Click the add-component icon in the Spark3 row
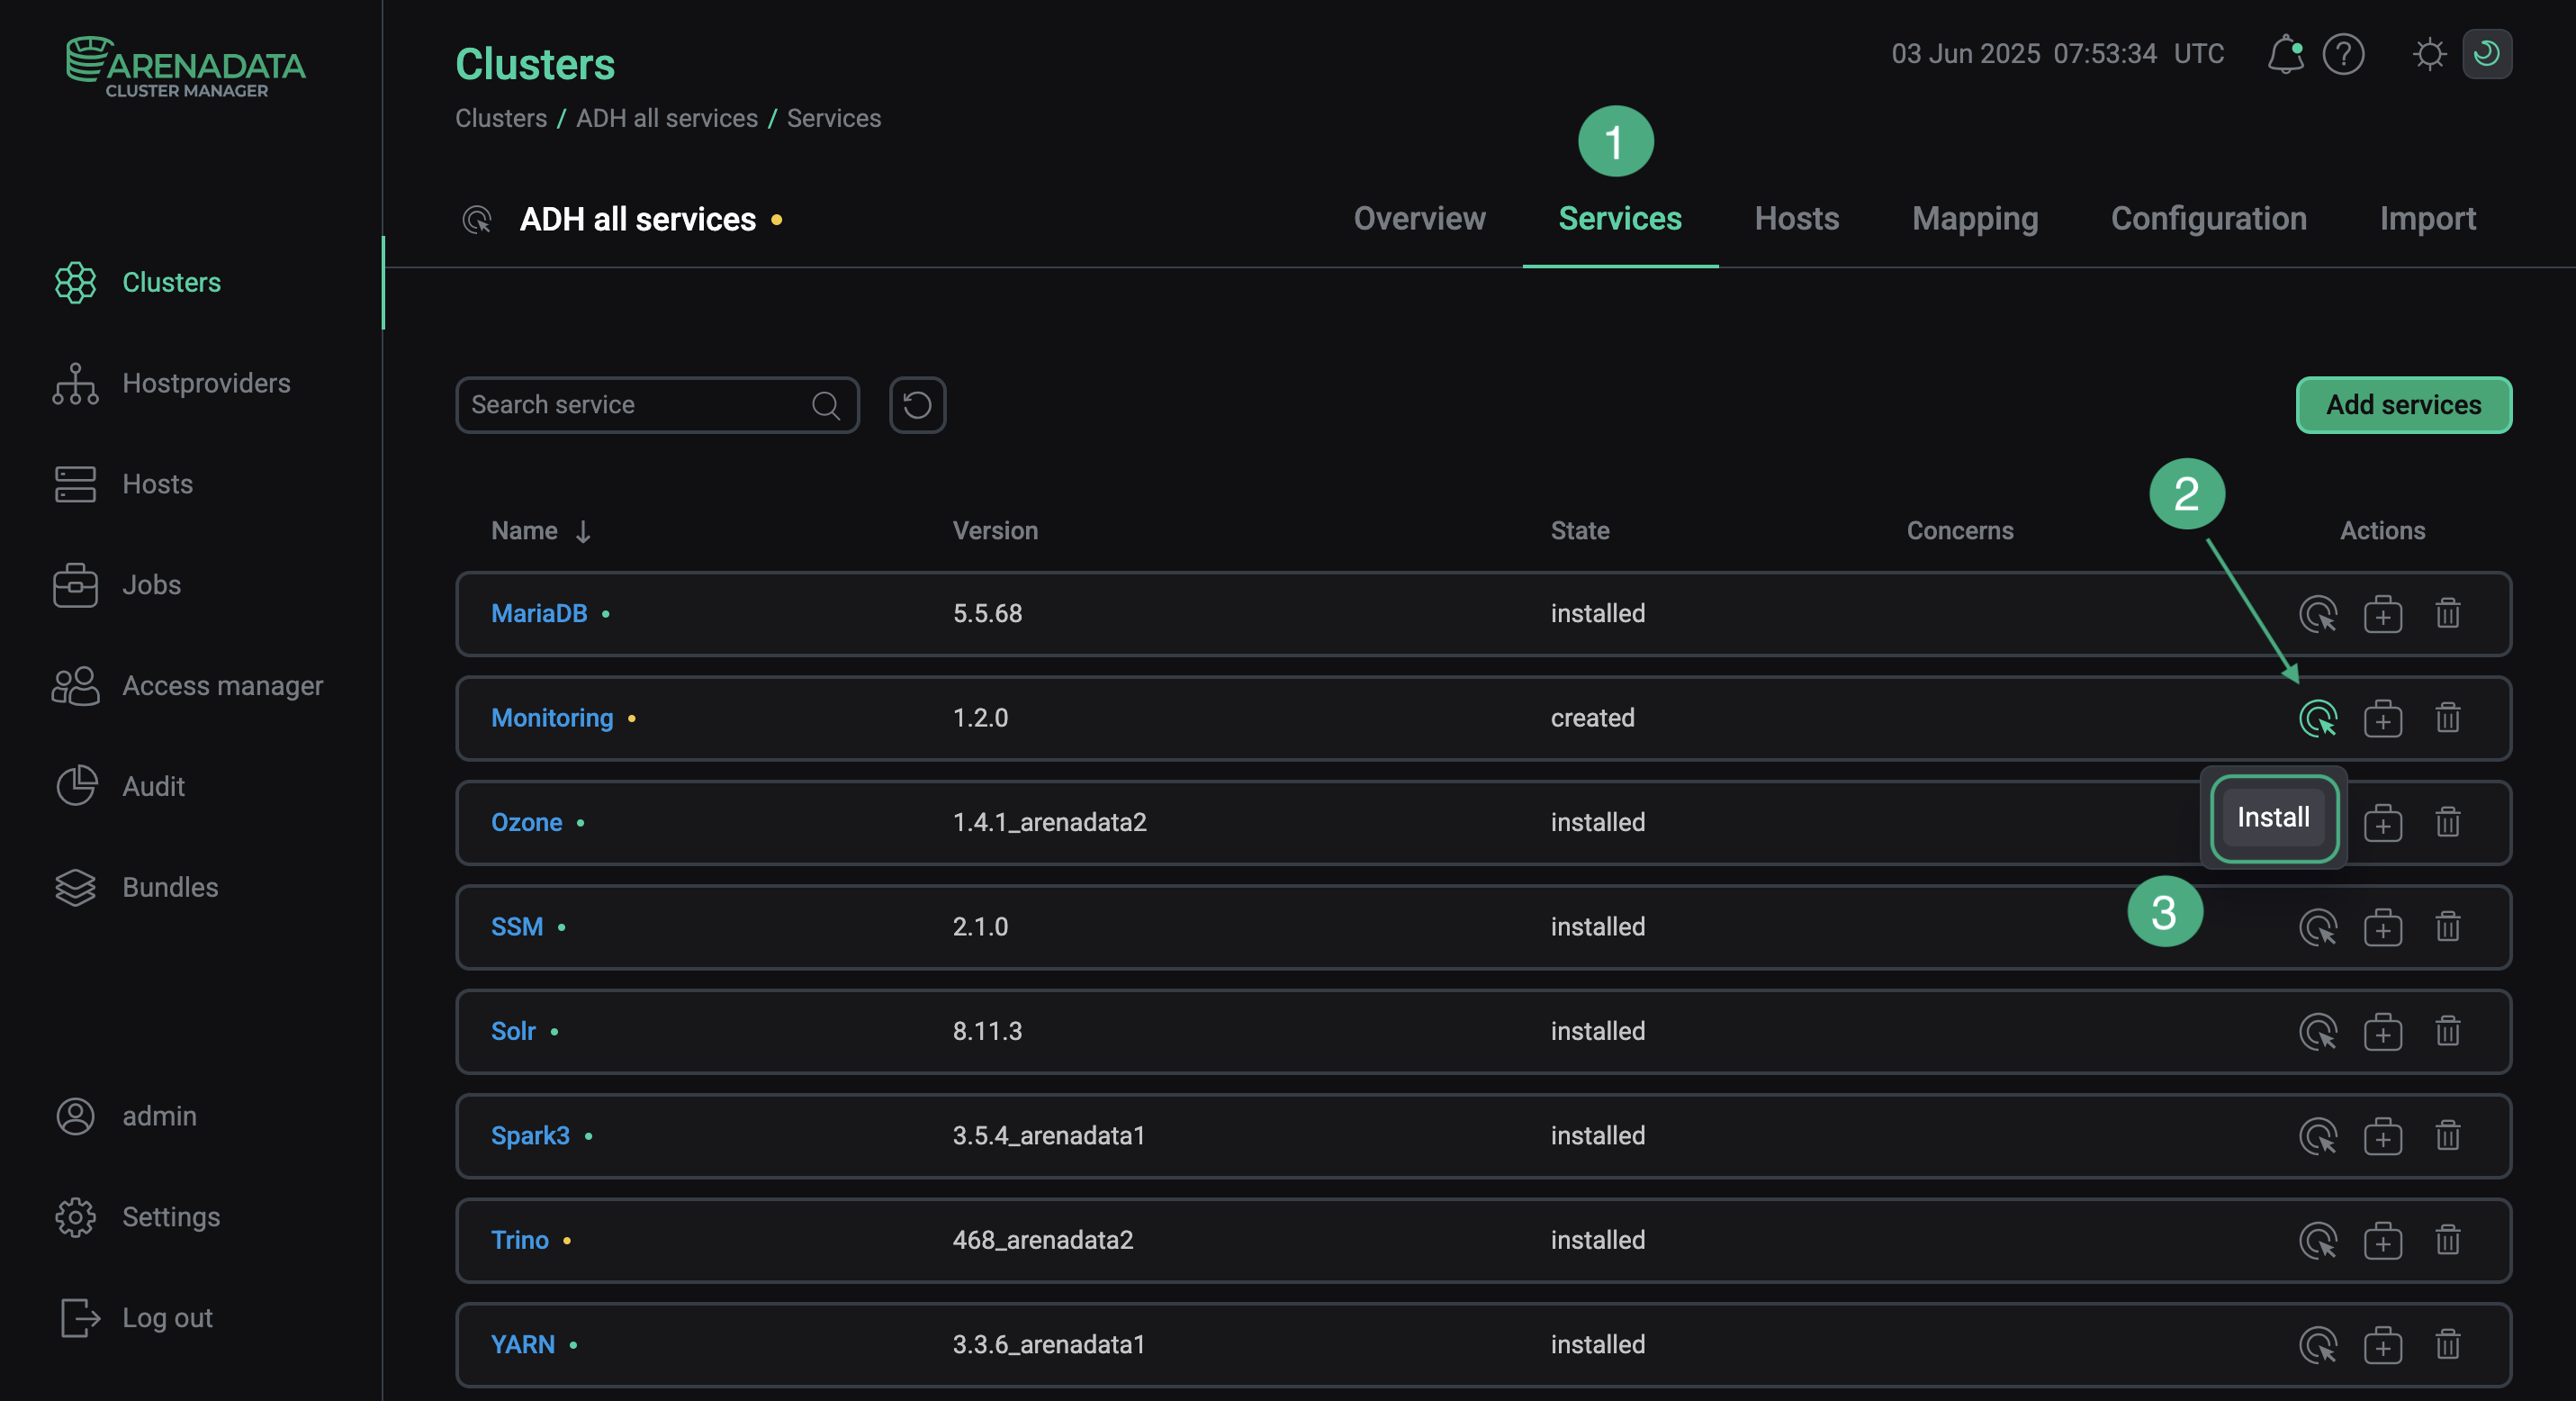2576x1401 pixels. tap(2383, 1136)
